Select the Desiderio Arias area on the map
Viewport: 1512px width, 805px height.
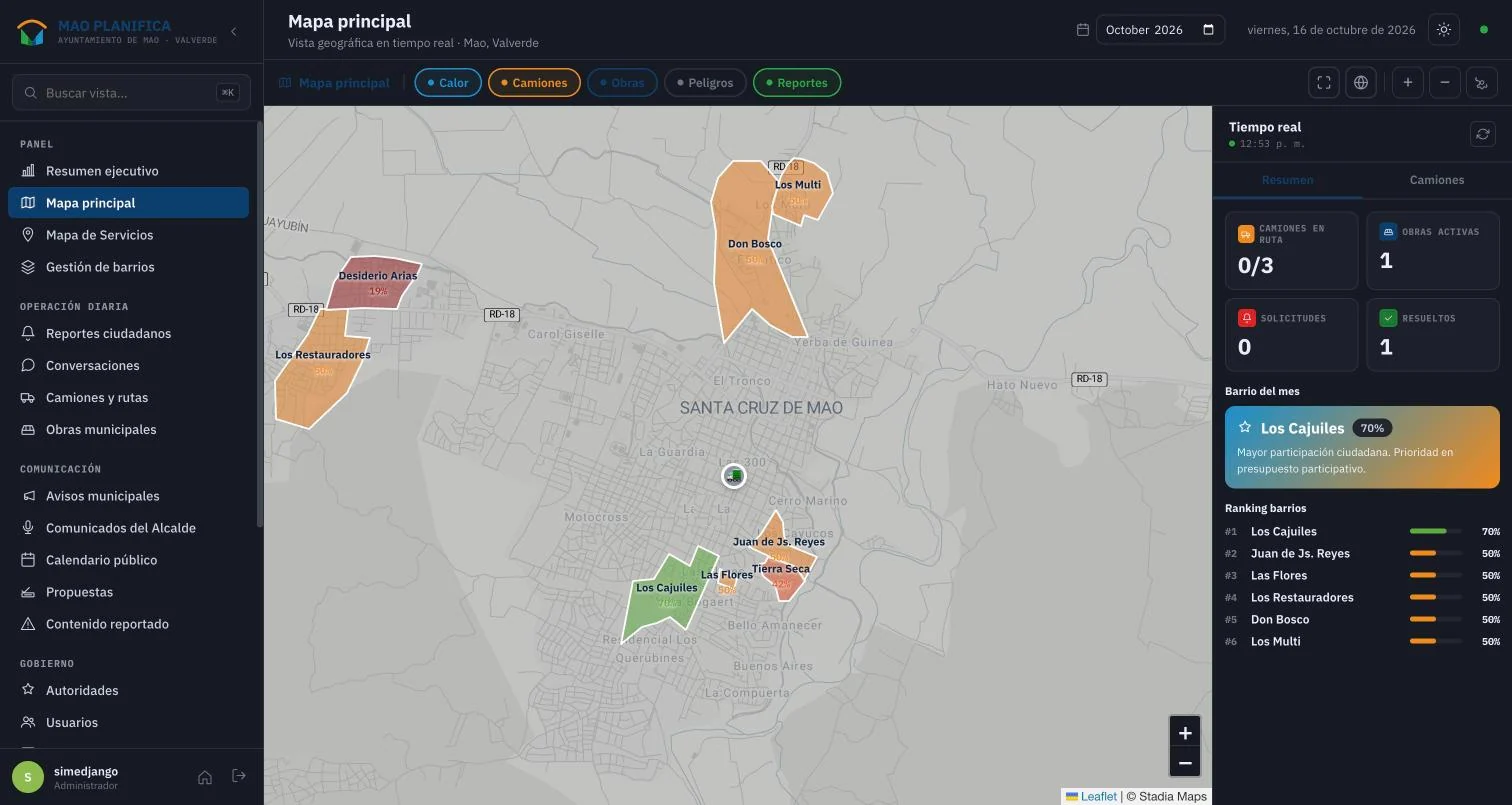tap(375, 285)
